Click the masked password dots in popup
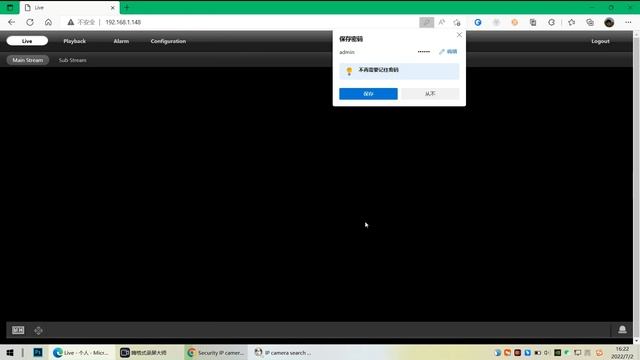The height and width of the screenshot is (360, 640). [424, 52]
